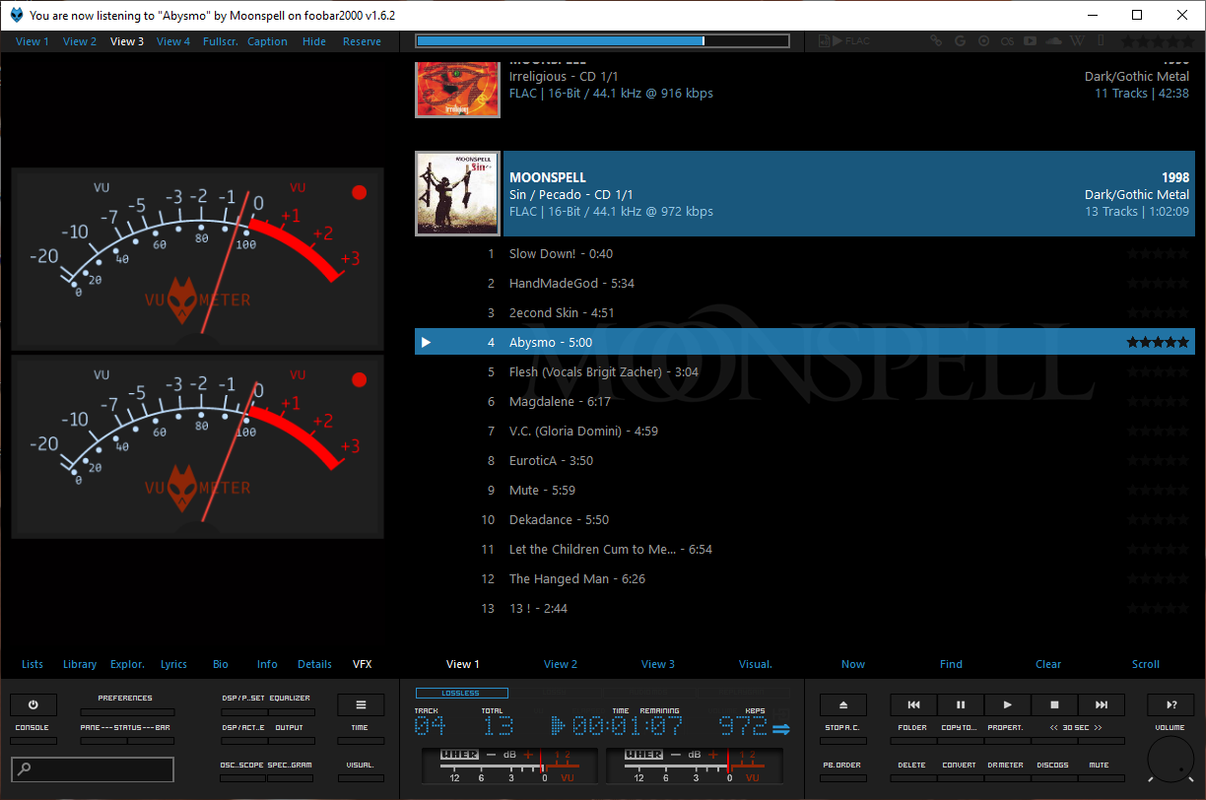The width and height of the screenshot is (1206, 800).
Task: Click the now-playing arrow on Abysmo row
Action: (426, 342)
